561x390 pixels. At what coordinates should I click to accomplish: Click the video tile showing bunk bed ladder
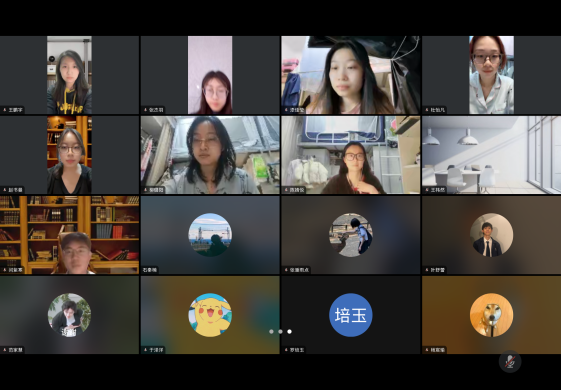click(351, 155)
